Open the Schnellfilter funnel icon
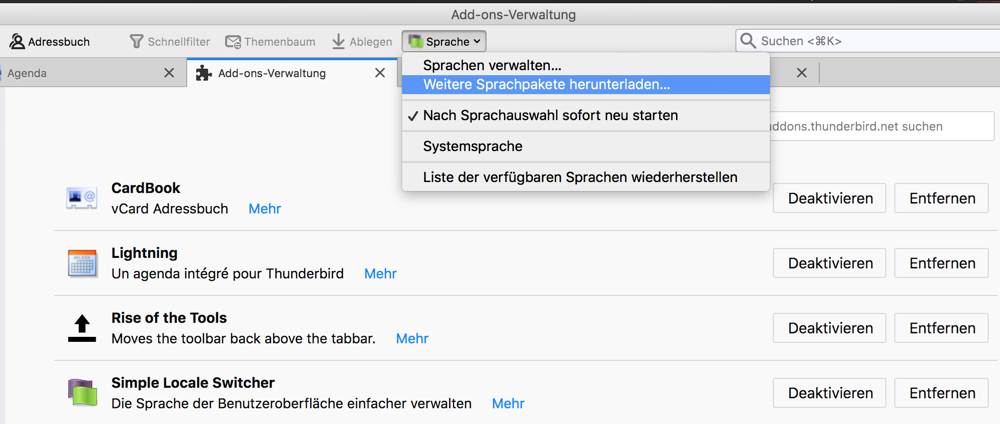The image size is (1000, 424). click(137, 42)
